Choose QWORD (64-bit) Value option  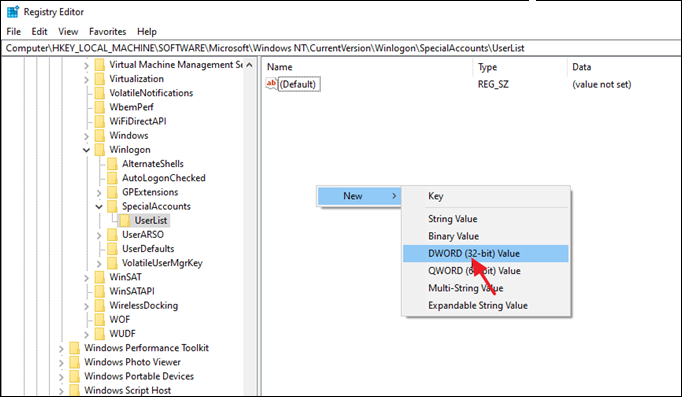coord(485,271)
